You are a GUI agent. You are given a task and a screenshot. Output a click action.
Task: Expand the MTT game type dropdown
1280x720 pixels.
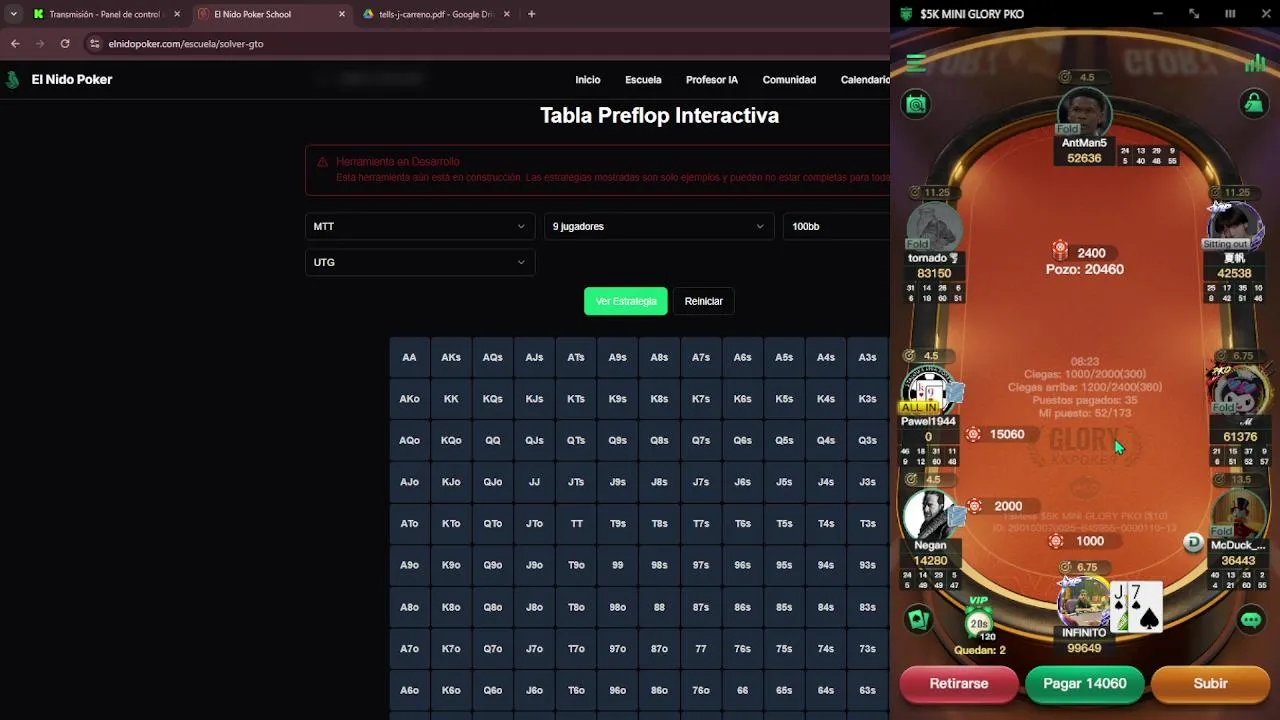419,226
